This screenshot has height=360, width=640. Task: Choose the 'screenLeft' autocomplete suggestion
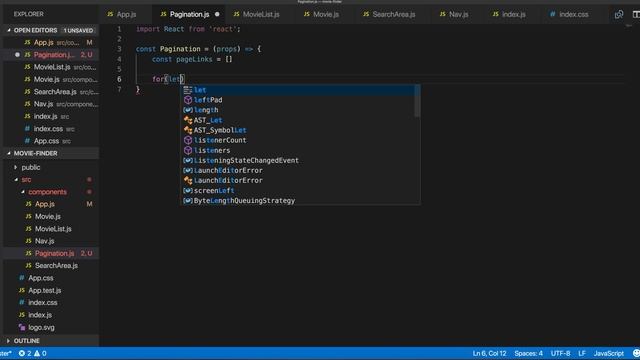298,191
